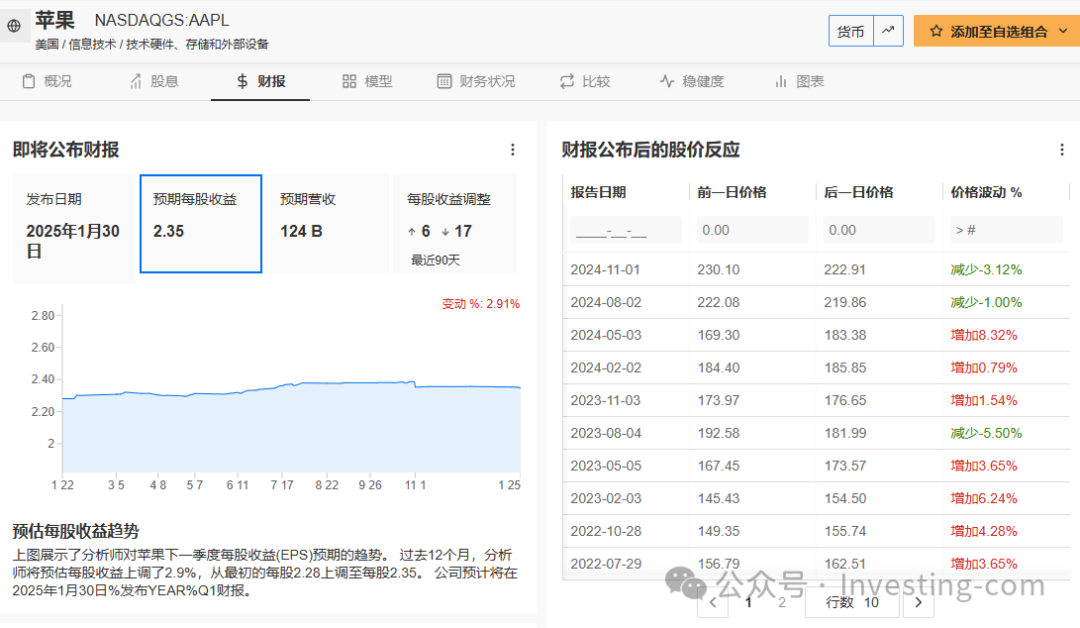Click the 2024-08-02 report date cell
Image resolution: width=1080 pixels, height=628 pixels.
coord(605,302)
